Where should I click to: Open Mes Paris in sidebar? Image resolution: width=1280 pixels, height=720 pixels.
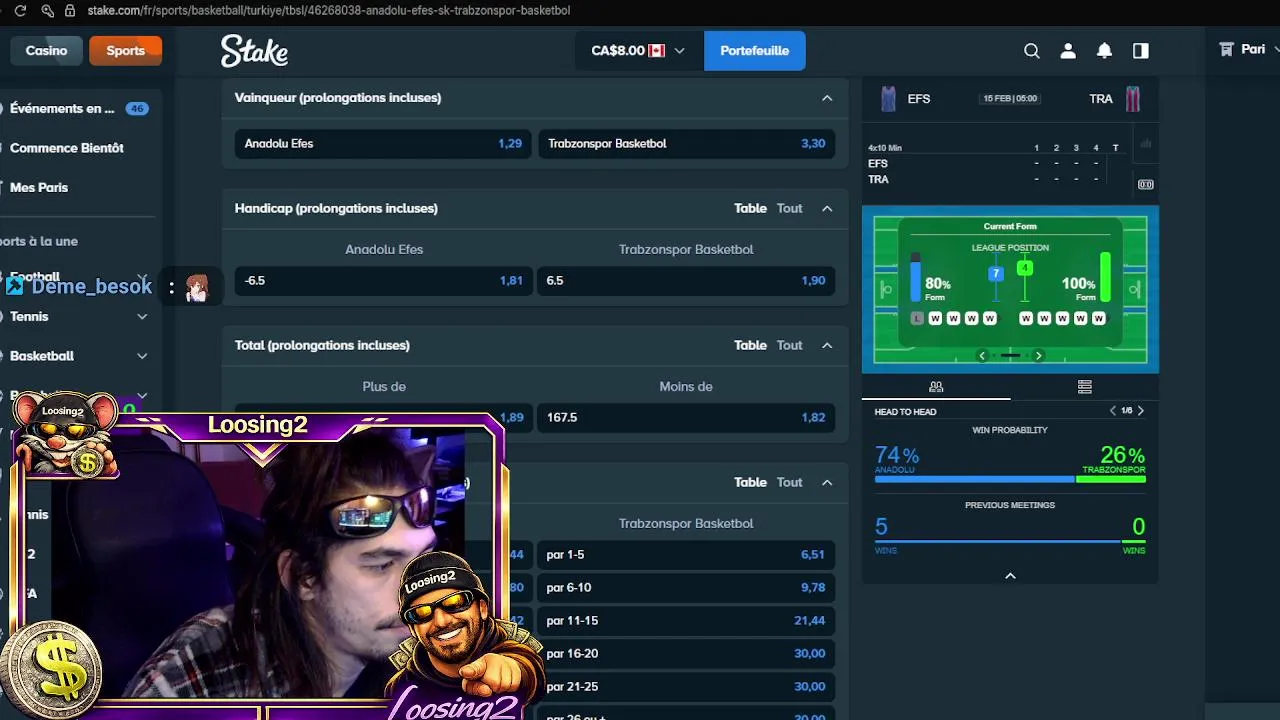click(39, 188)
